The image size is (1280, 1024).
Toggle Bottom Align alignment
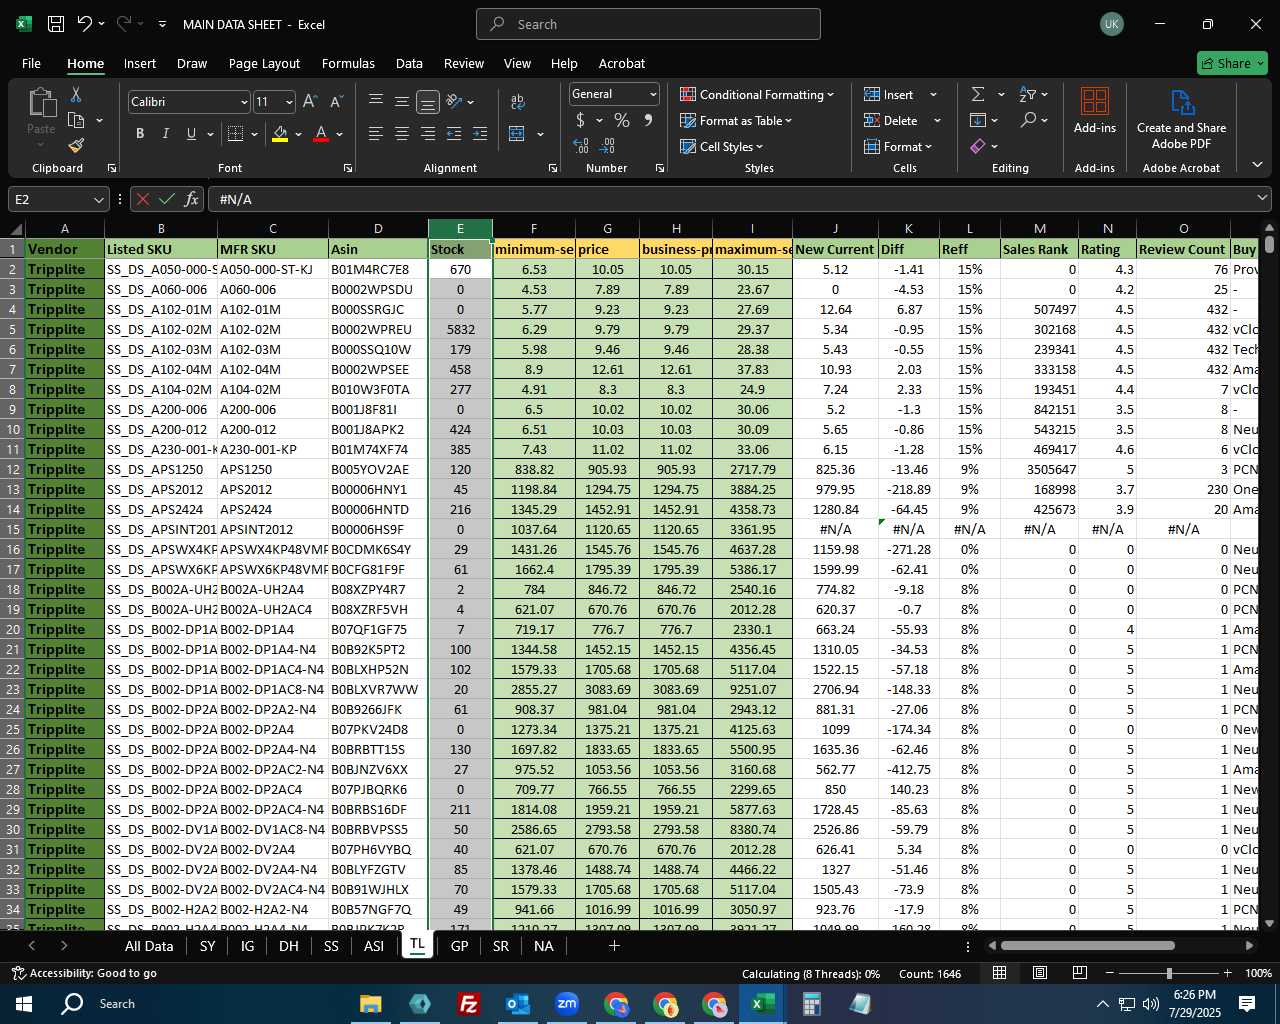(428, 101)
